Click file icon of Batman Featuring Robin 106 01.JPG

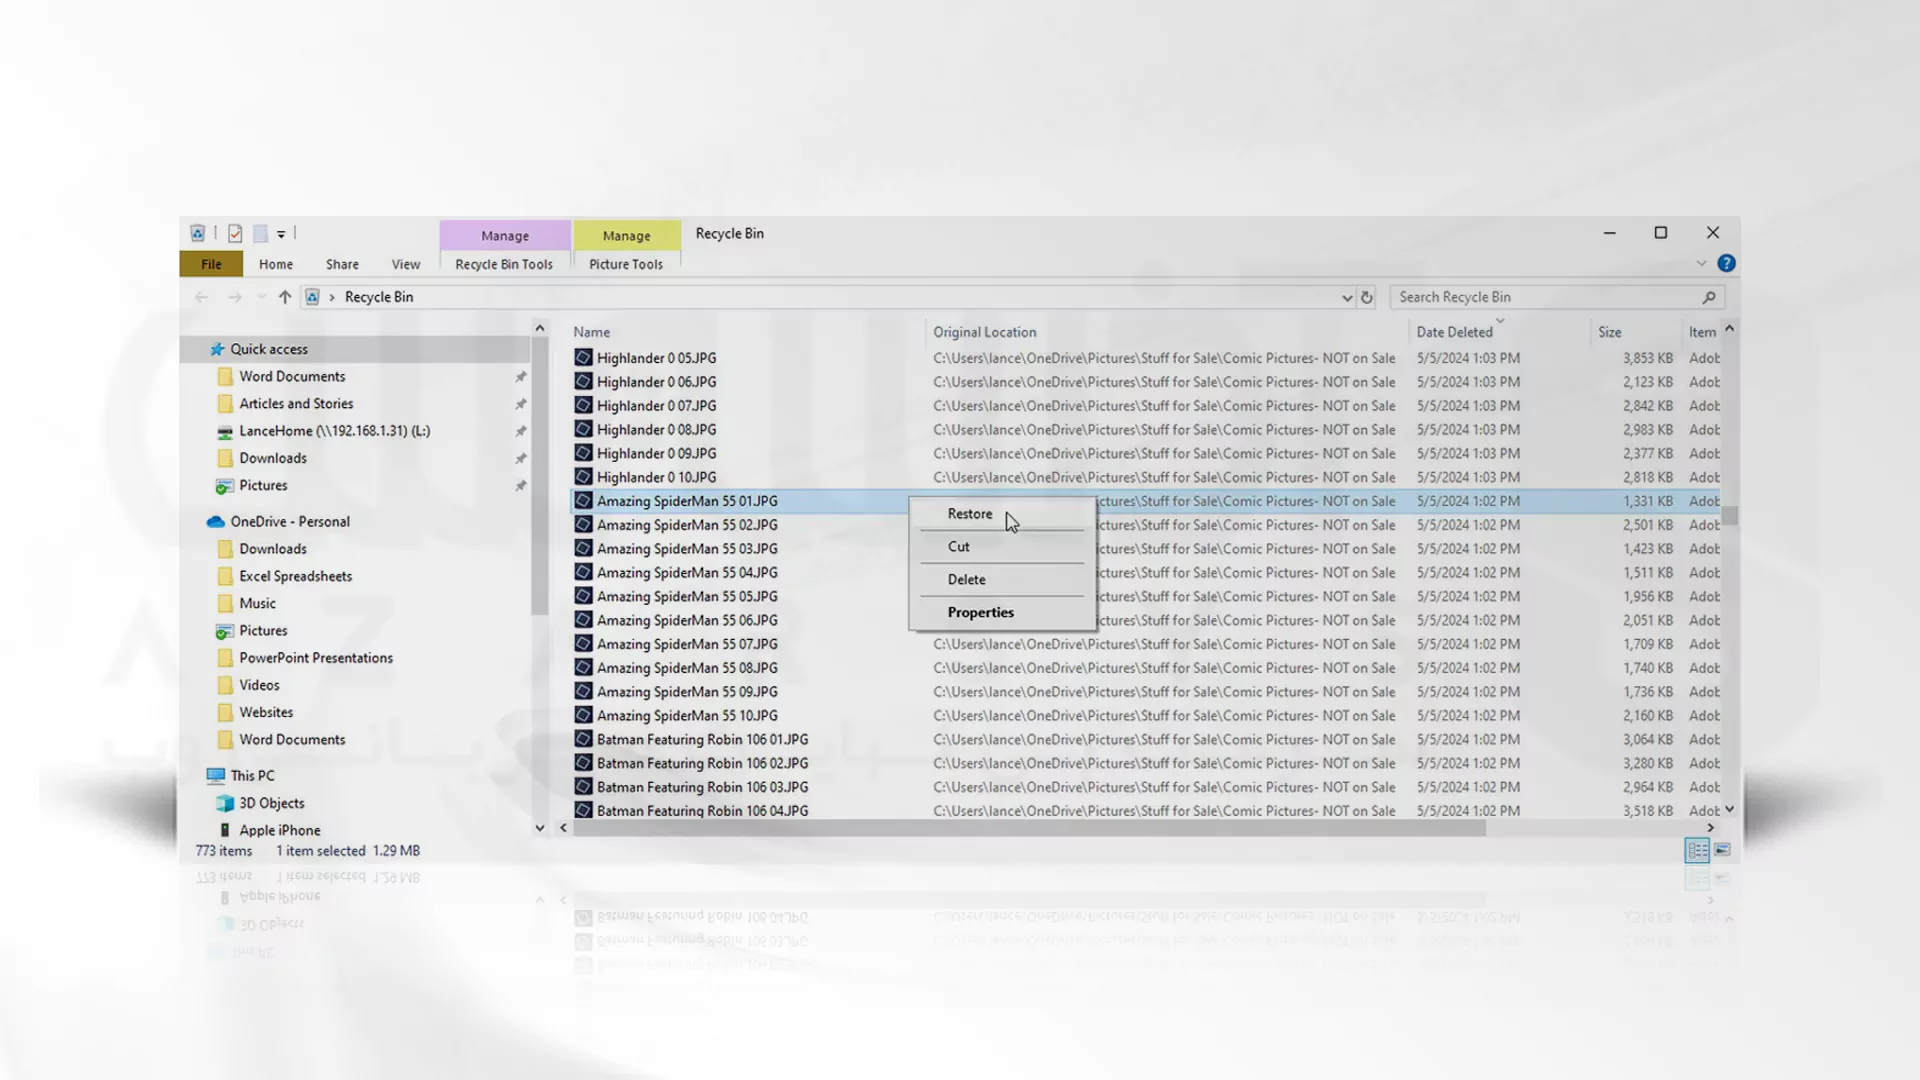[583, 739]
